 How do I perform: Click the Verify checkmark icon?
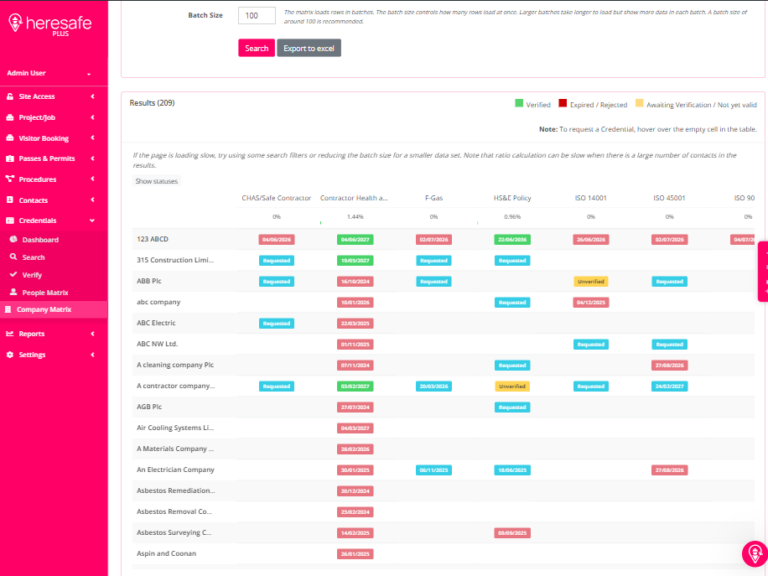[x=14, y=275]
